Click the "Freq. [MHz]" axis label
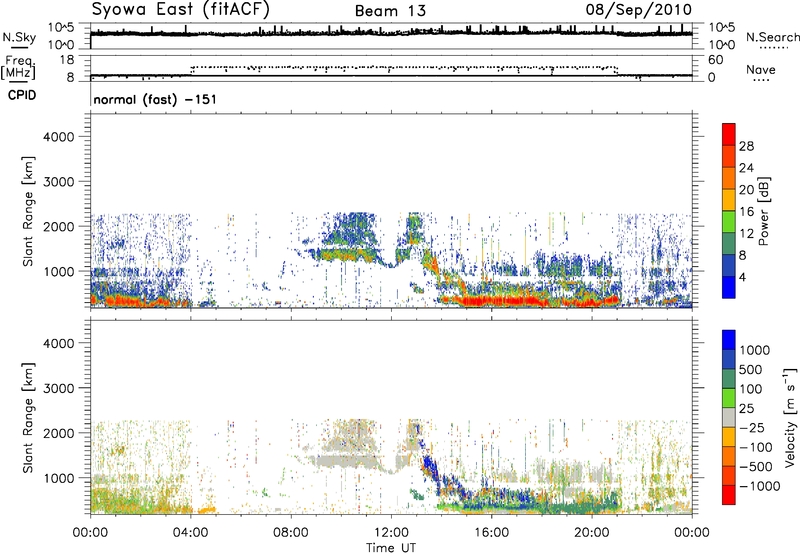Screen dimensions: 800x554 (19, 68)
